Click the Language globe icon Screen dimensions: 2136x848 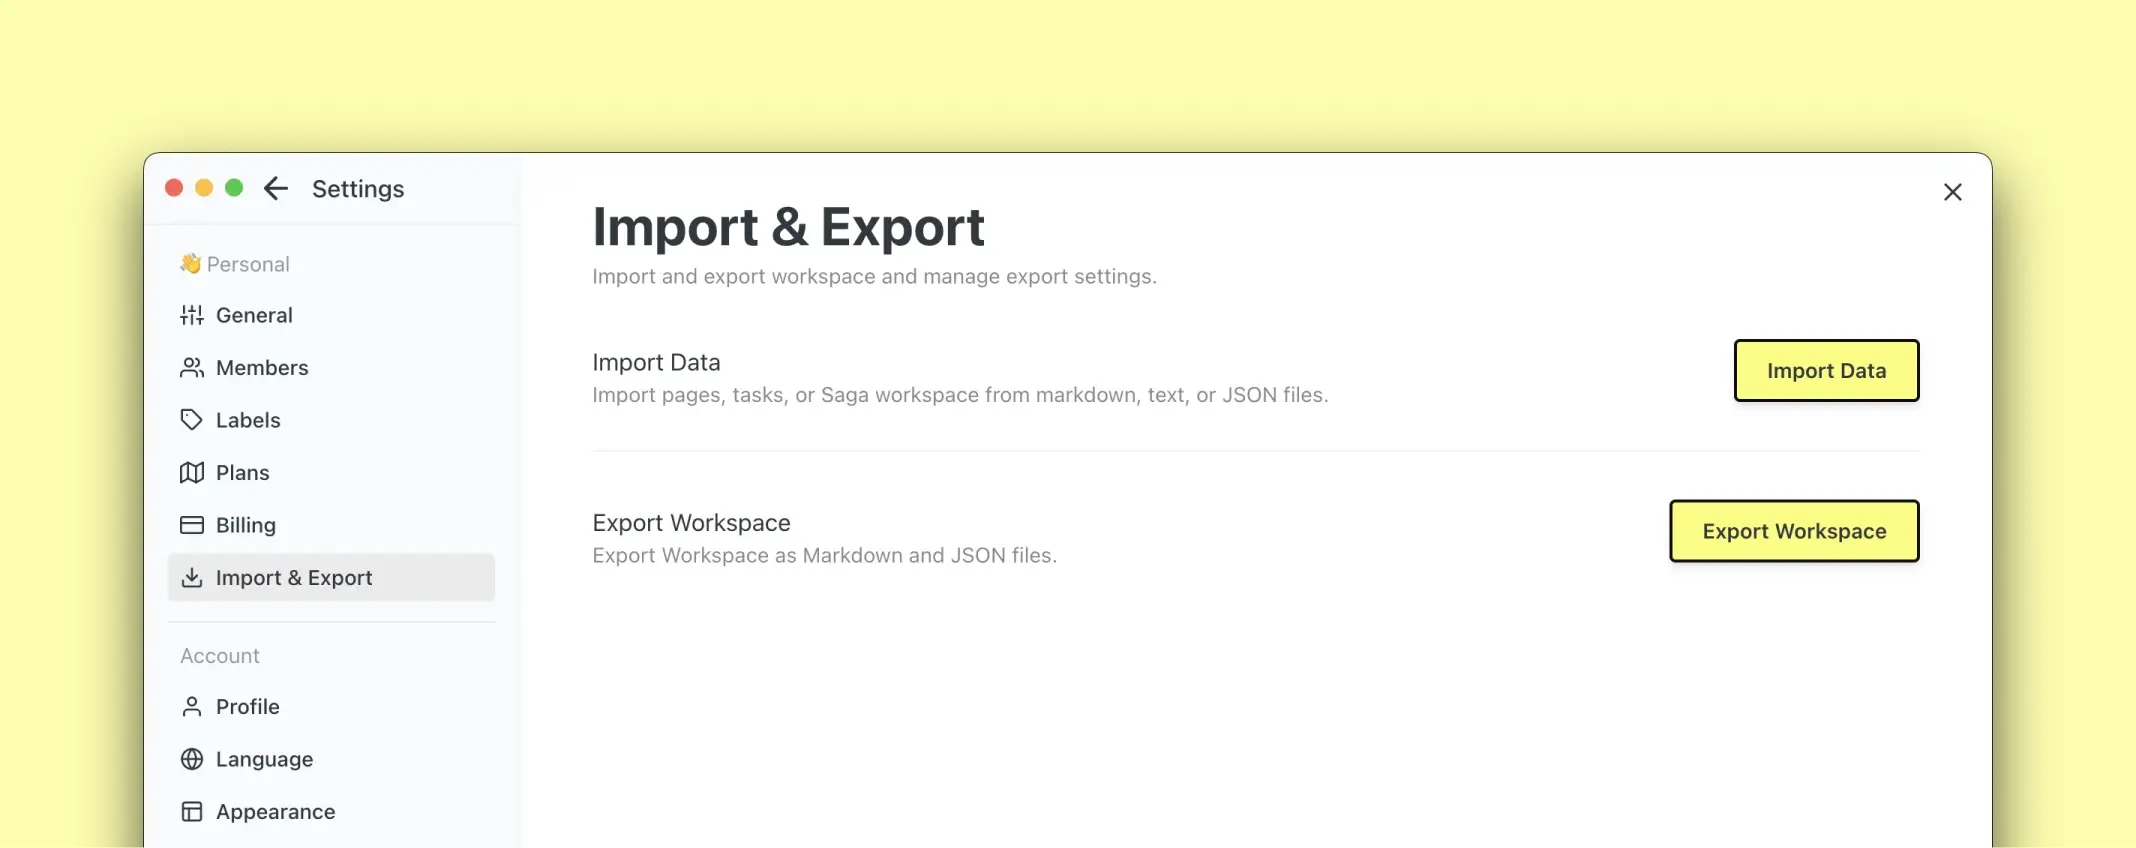pyautogui.click(x=192, y=759)
